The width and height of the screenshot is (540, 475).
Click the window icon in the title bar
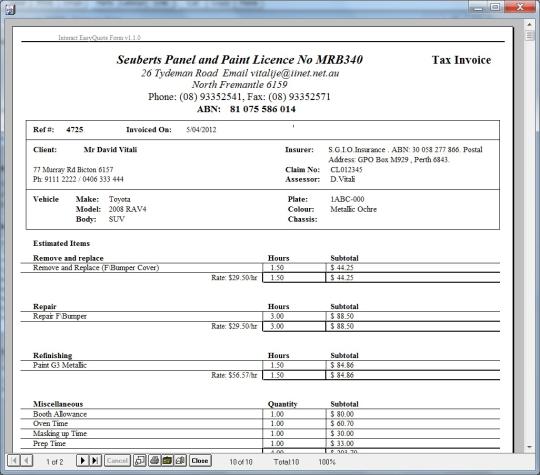[x=10, y=9]
